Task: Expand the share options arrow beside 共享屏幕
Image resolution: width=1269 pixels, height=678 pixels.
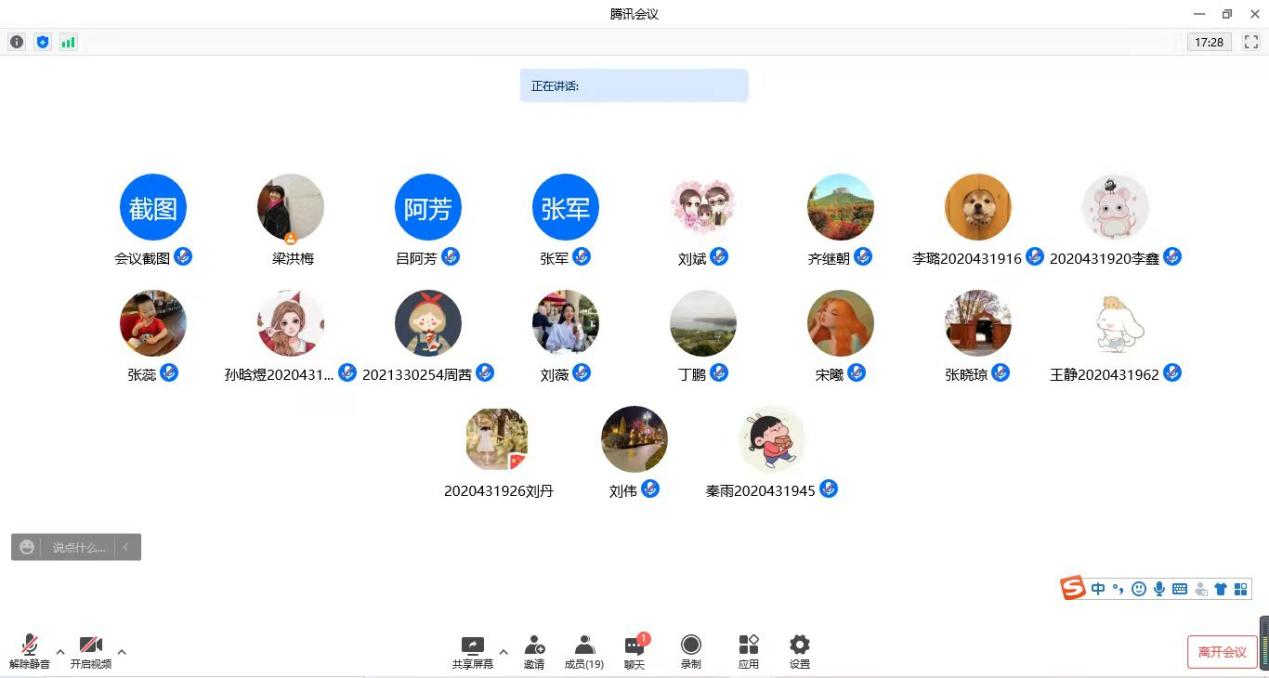Action: (x=503, y=652)
